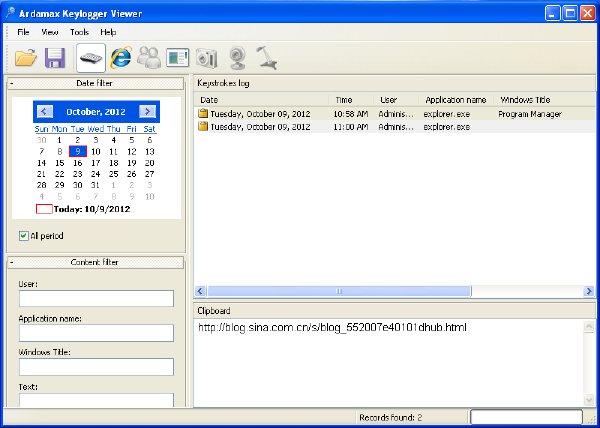
Task: Select October 31 in the calendar
Action: click(96, 185)
